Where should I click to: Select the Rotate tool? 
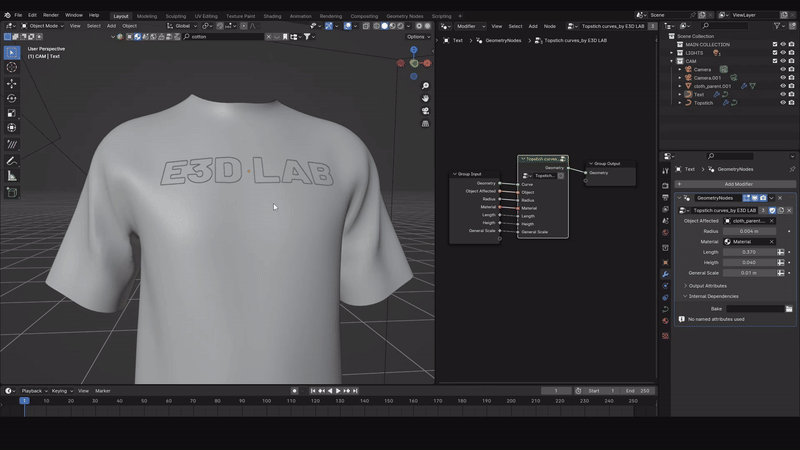click(12, 98)
